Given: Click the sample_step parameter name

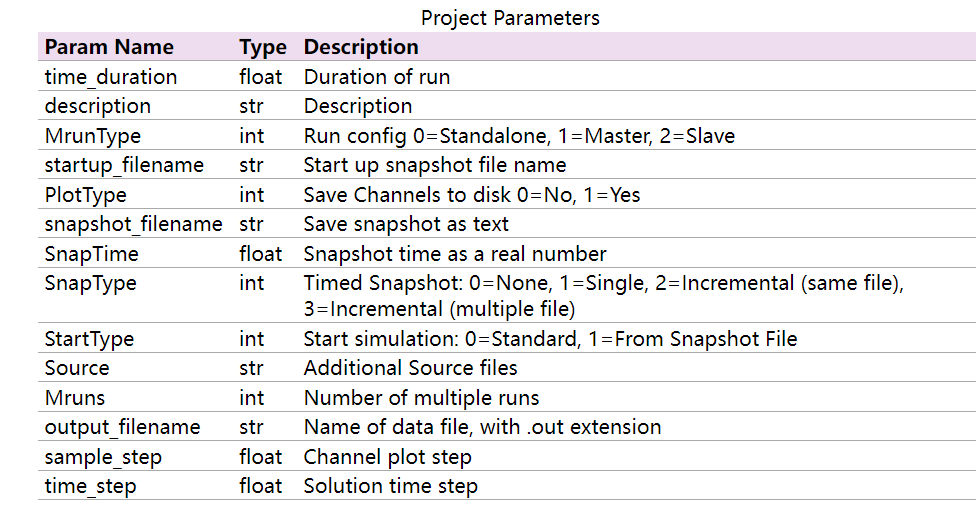Looking at the screenshot, I should pyautogui.click(x=103, y=457).
